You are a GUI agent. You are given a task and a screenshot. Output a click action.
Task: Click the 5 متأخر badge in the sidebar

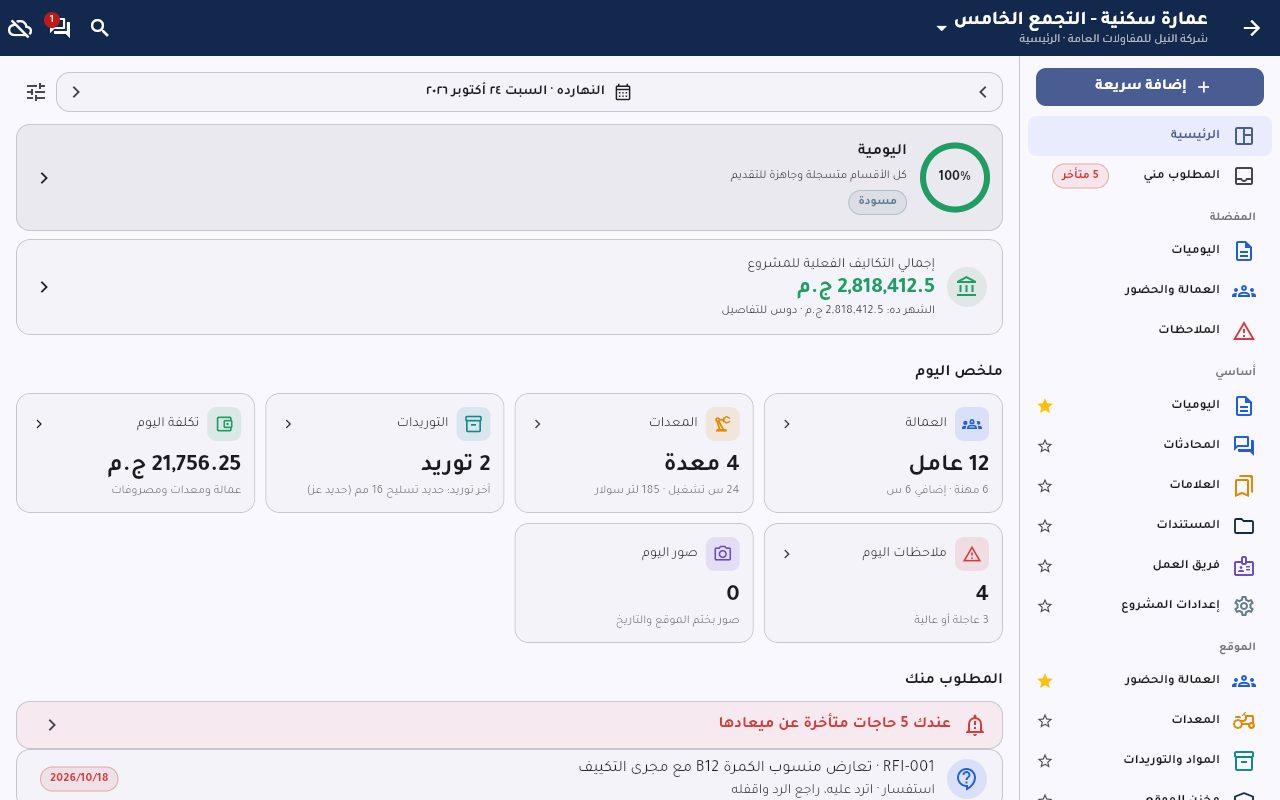pos(1080,176)
